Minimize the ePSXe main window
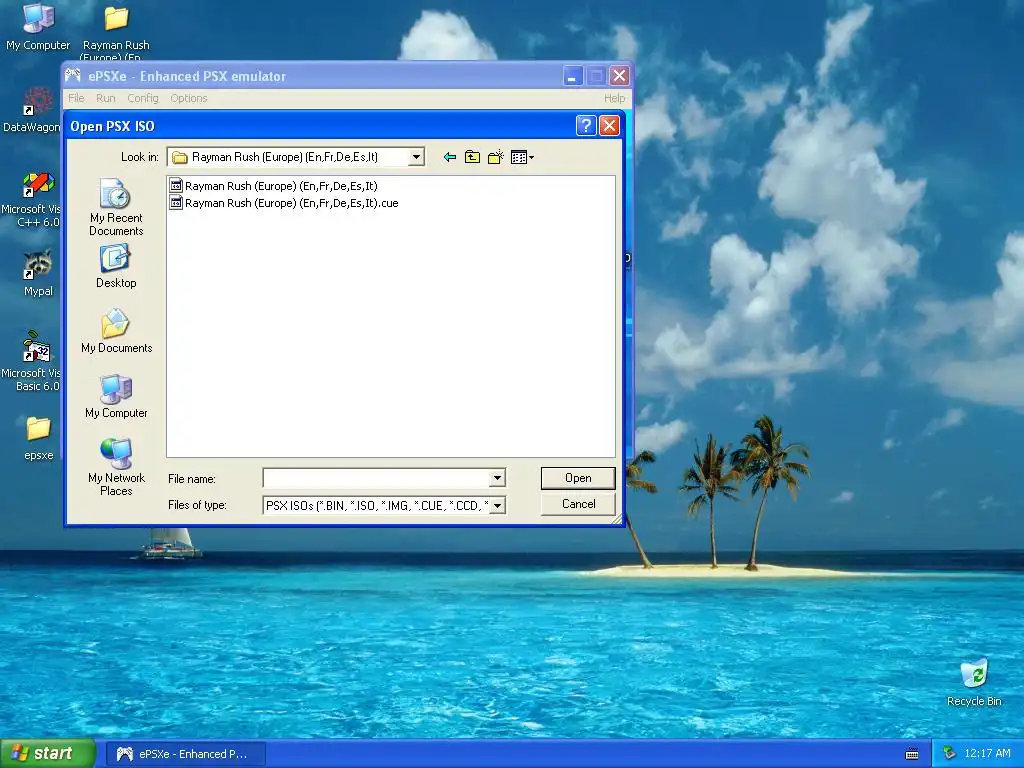This screenshot has width=1024, height=768. (x=572, y=76)
